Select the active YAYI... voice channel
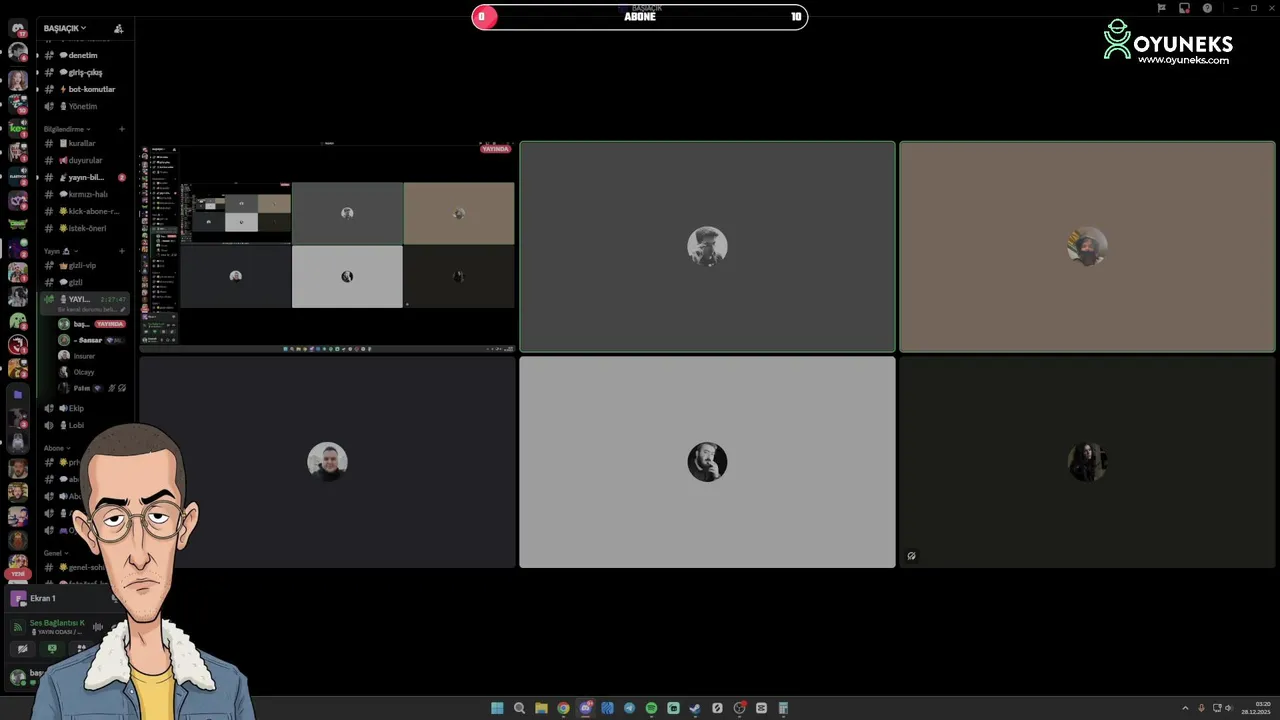The image size is (1280, 720). 85,303
